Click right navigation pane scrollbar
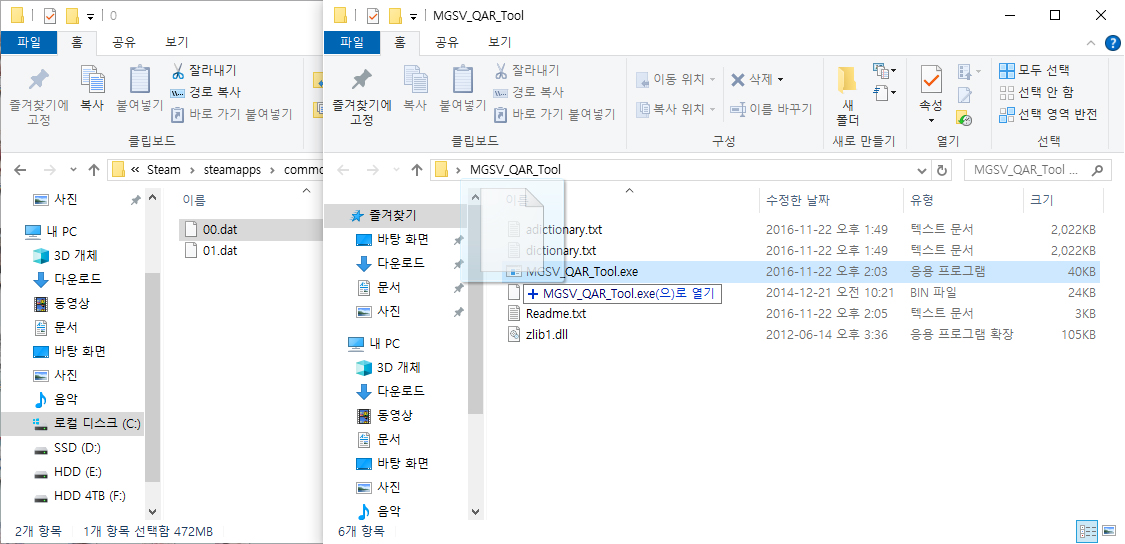This screenshot has width=1125, height=544. click(475, 309)
